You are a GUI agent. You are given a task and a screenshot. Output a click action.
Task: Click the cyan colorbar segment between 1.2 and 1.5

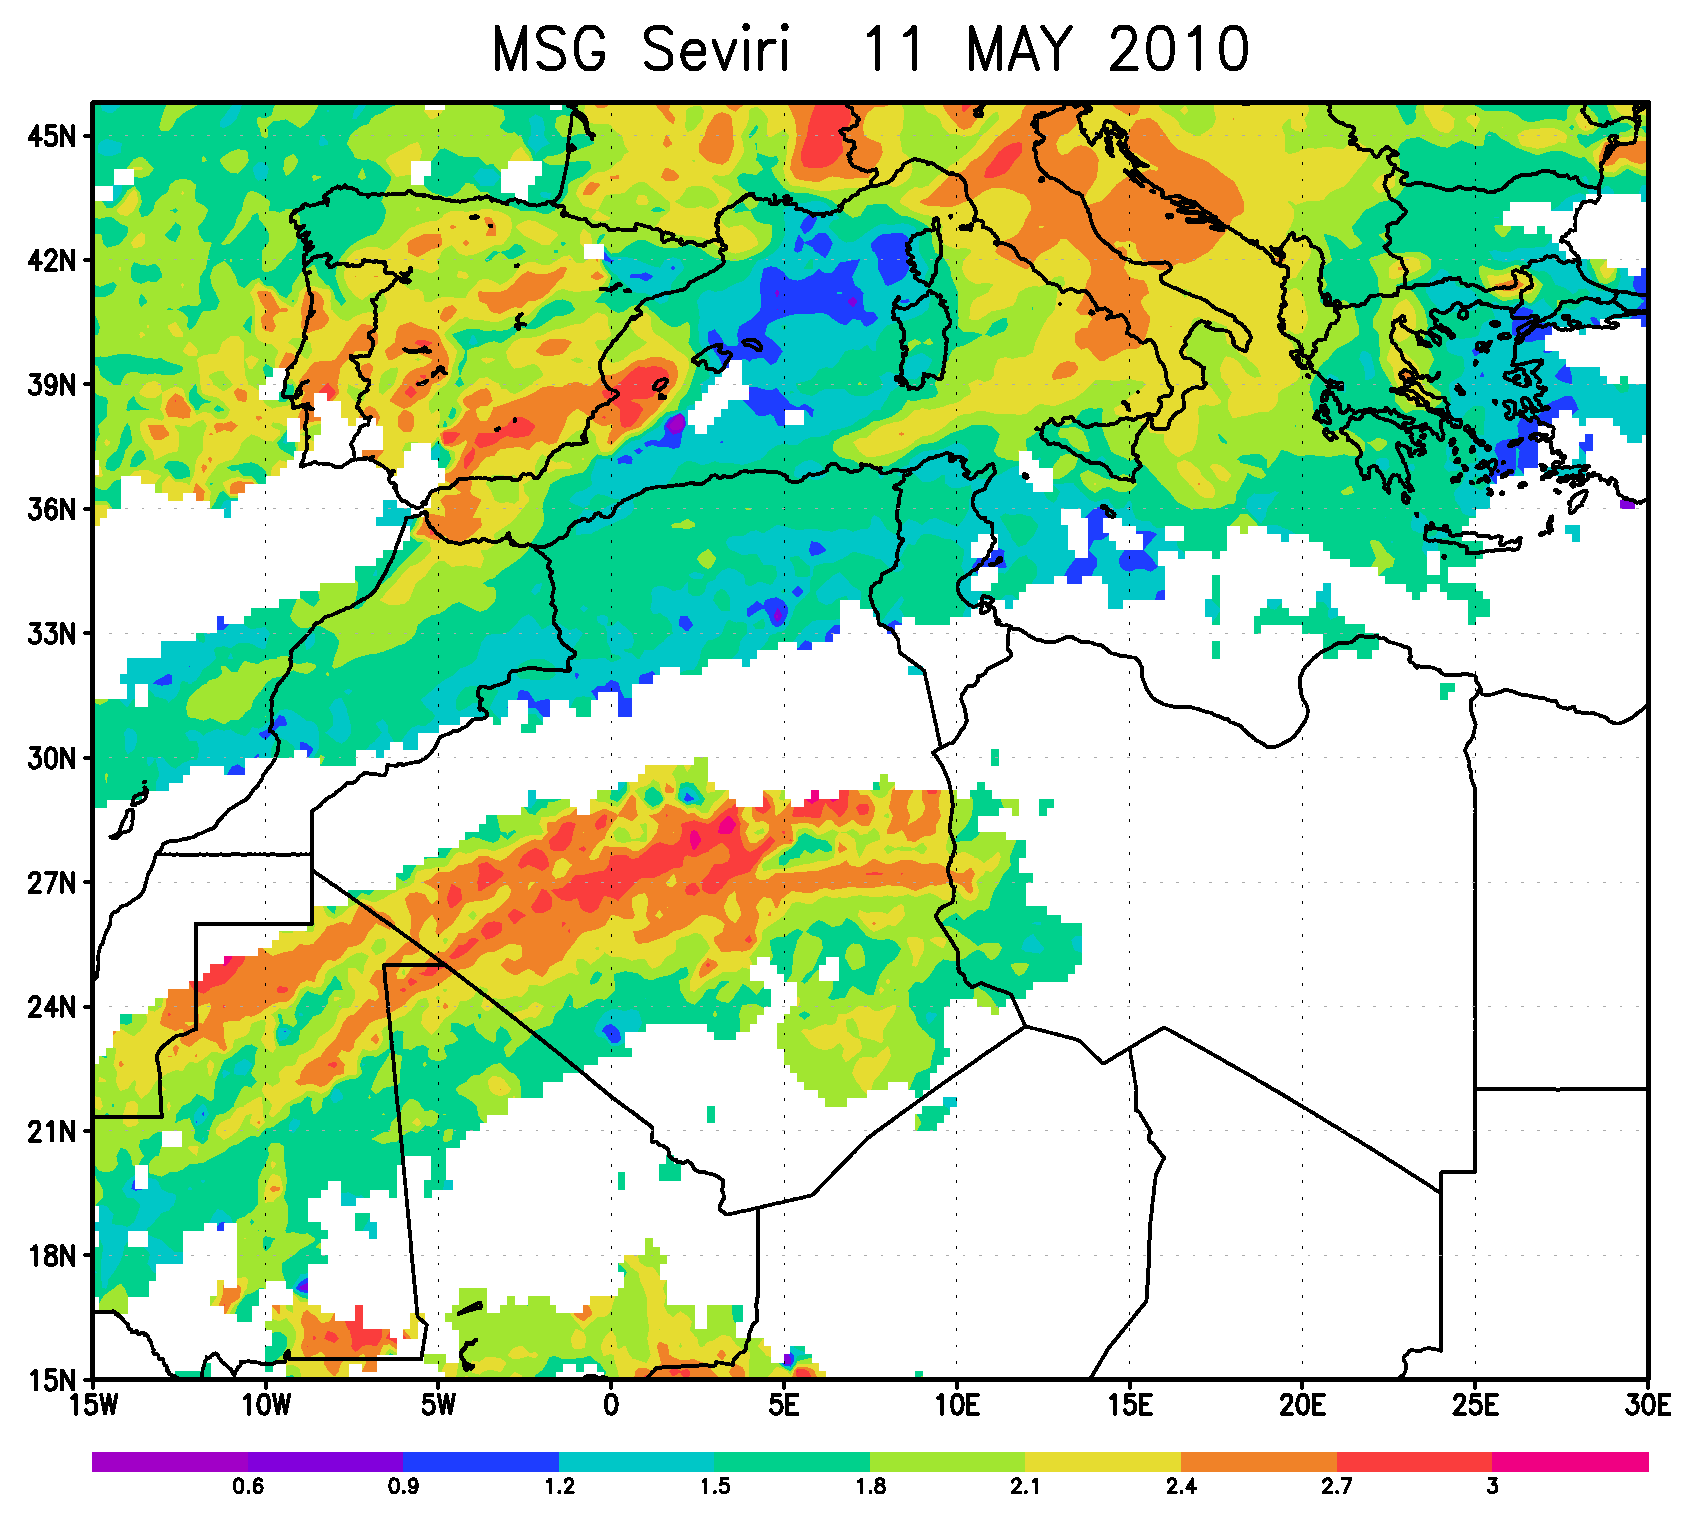637,1462
